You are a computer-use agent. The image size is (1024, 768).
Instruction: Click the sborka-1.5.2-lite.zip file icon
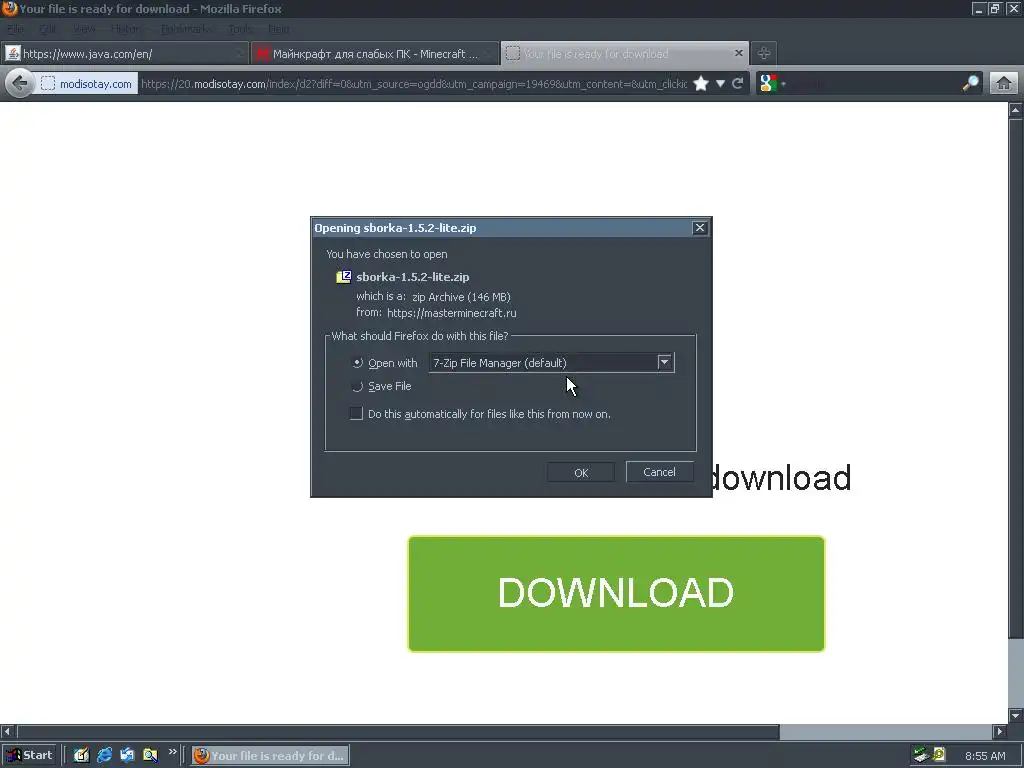[x=344, y=277]
